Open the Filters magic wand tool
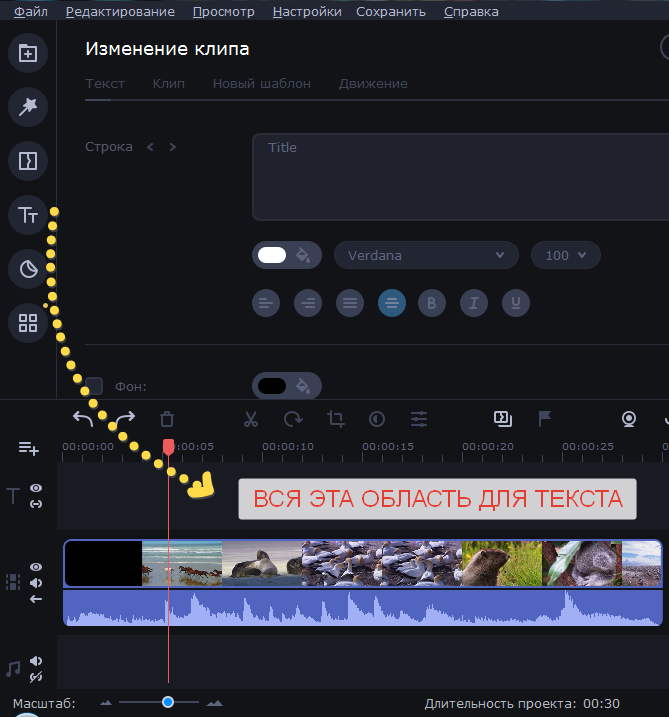This screenshot has height=717, width=669. point(27,106)
